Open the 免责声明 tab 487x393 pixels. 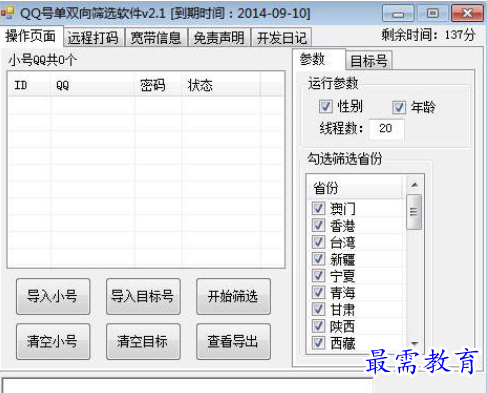pyautogui.click(x=219, y=37)
